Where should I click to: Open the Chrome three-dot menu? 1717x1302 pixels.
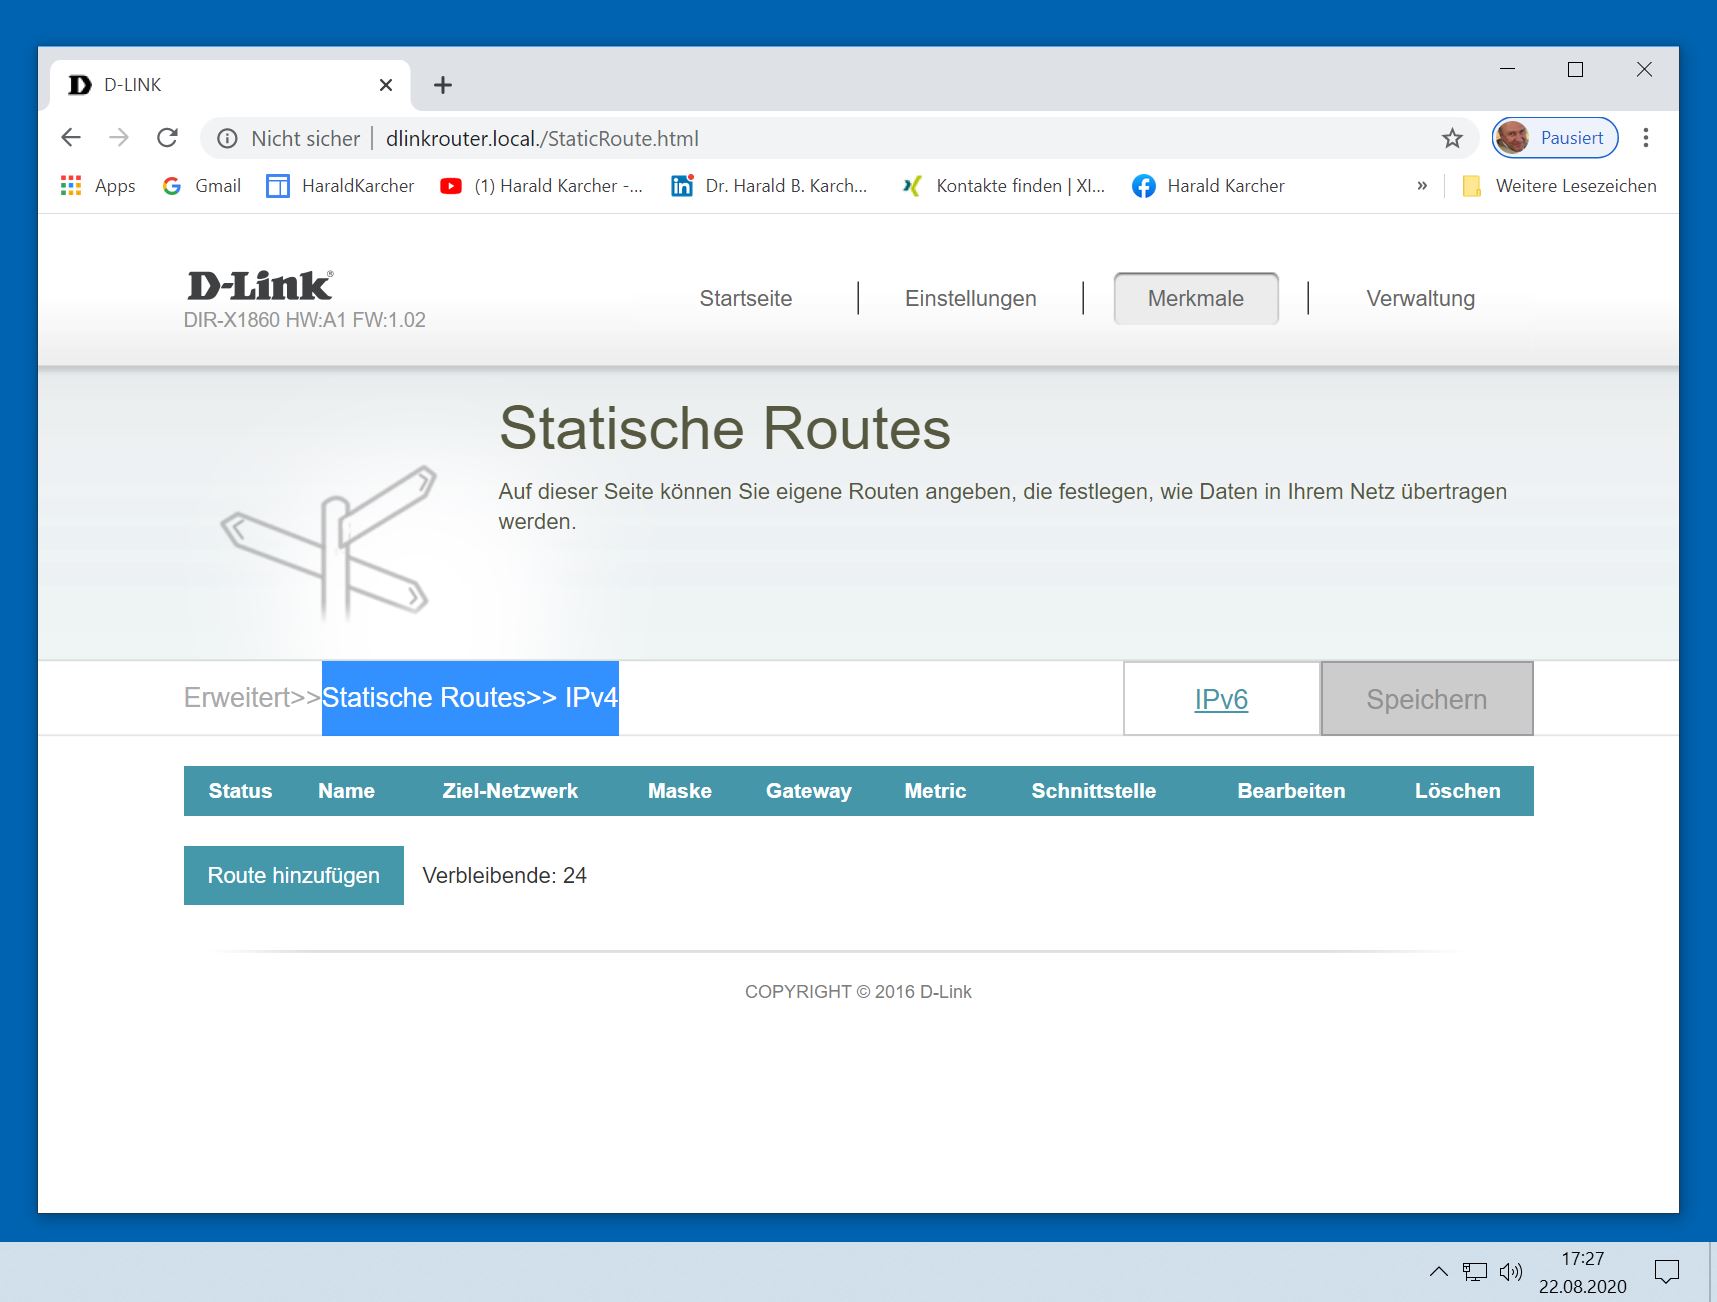1645,138
